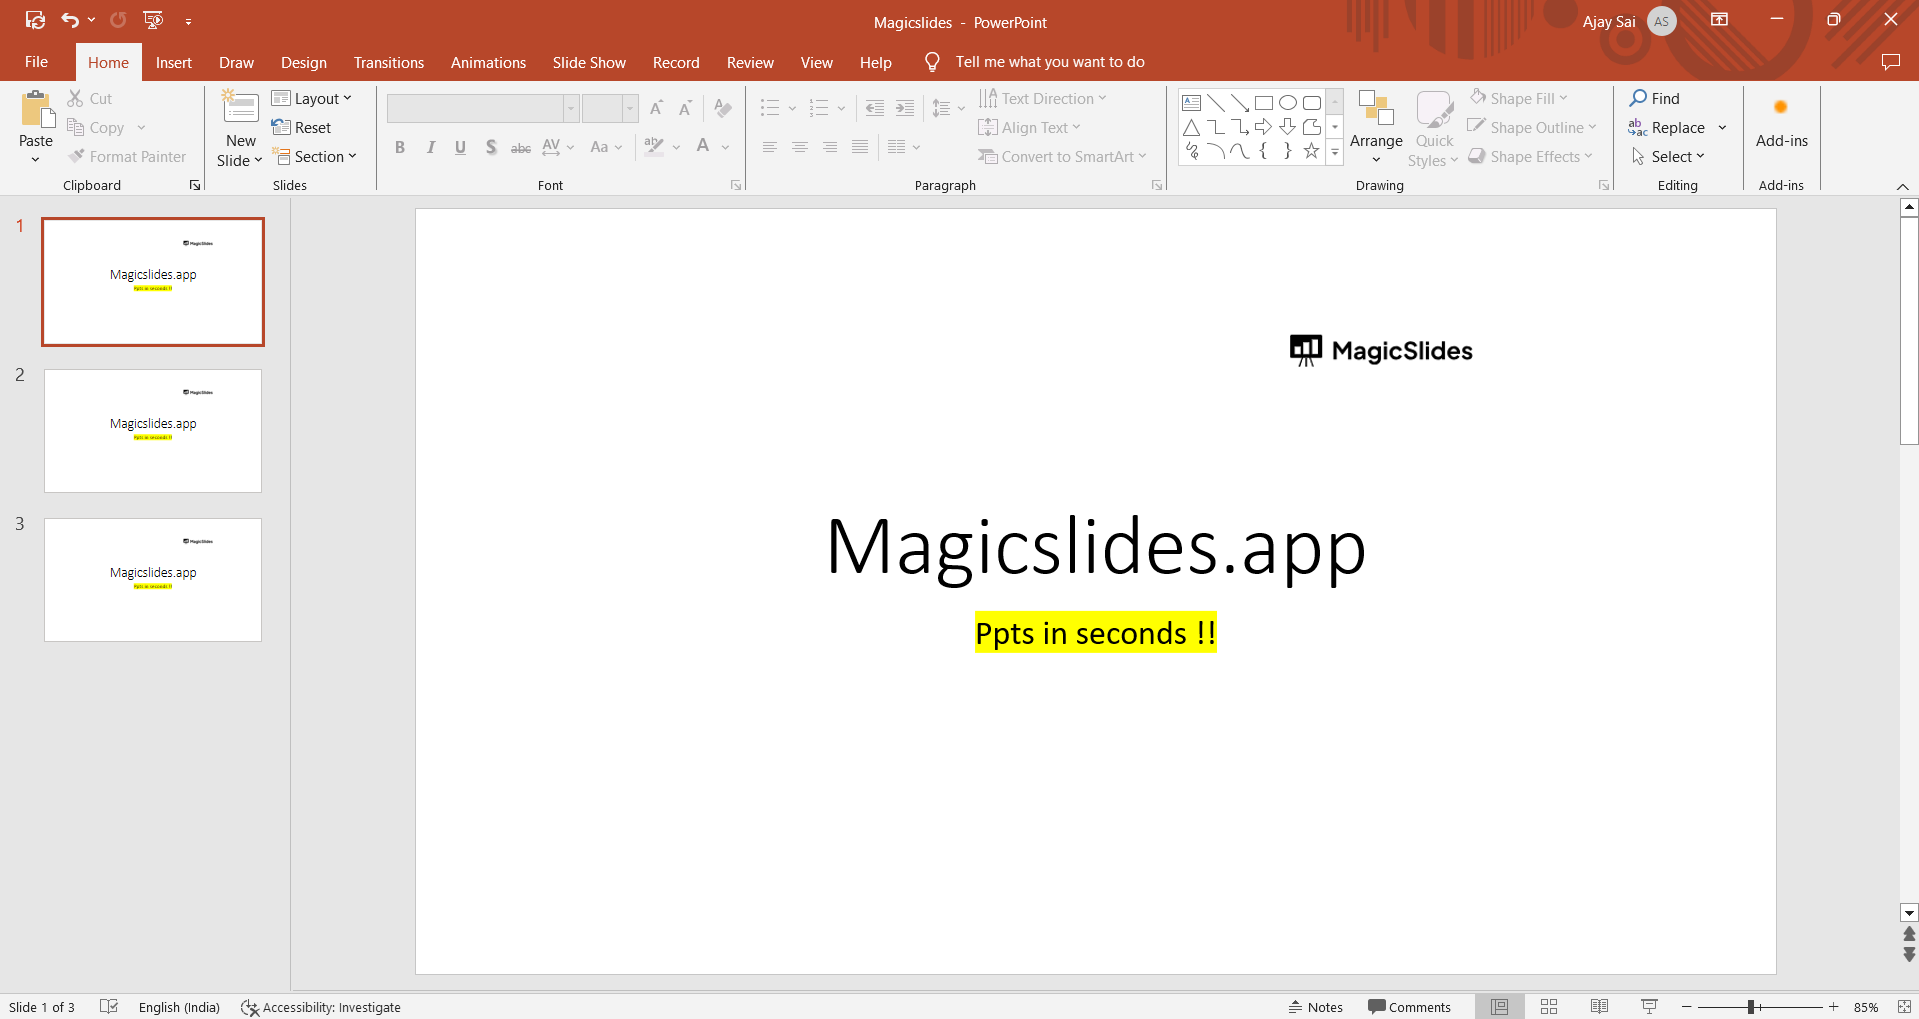
Task: Open Reading View from status bar
Action: 1599,1007
